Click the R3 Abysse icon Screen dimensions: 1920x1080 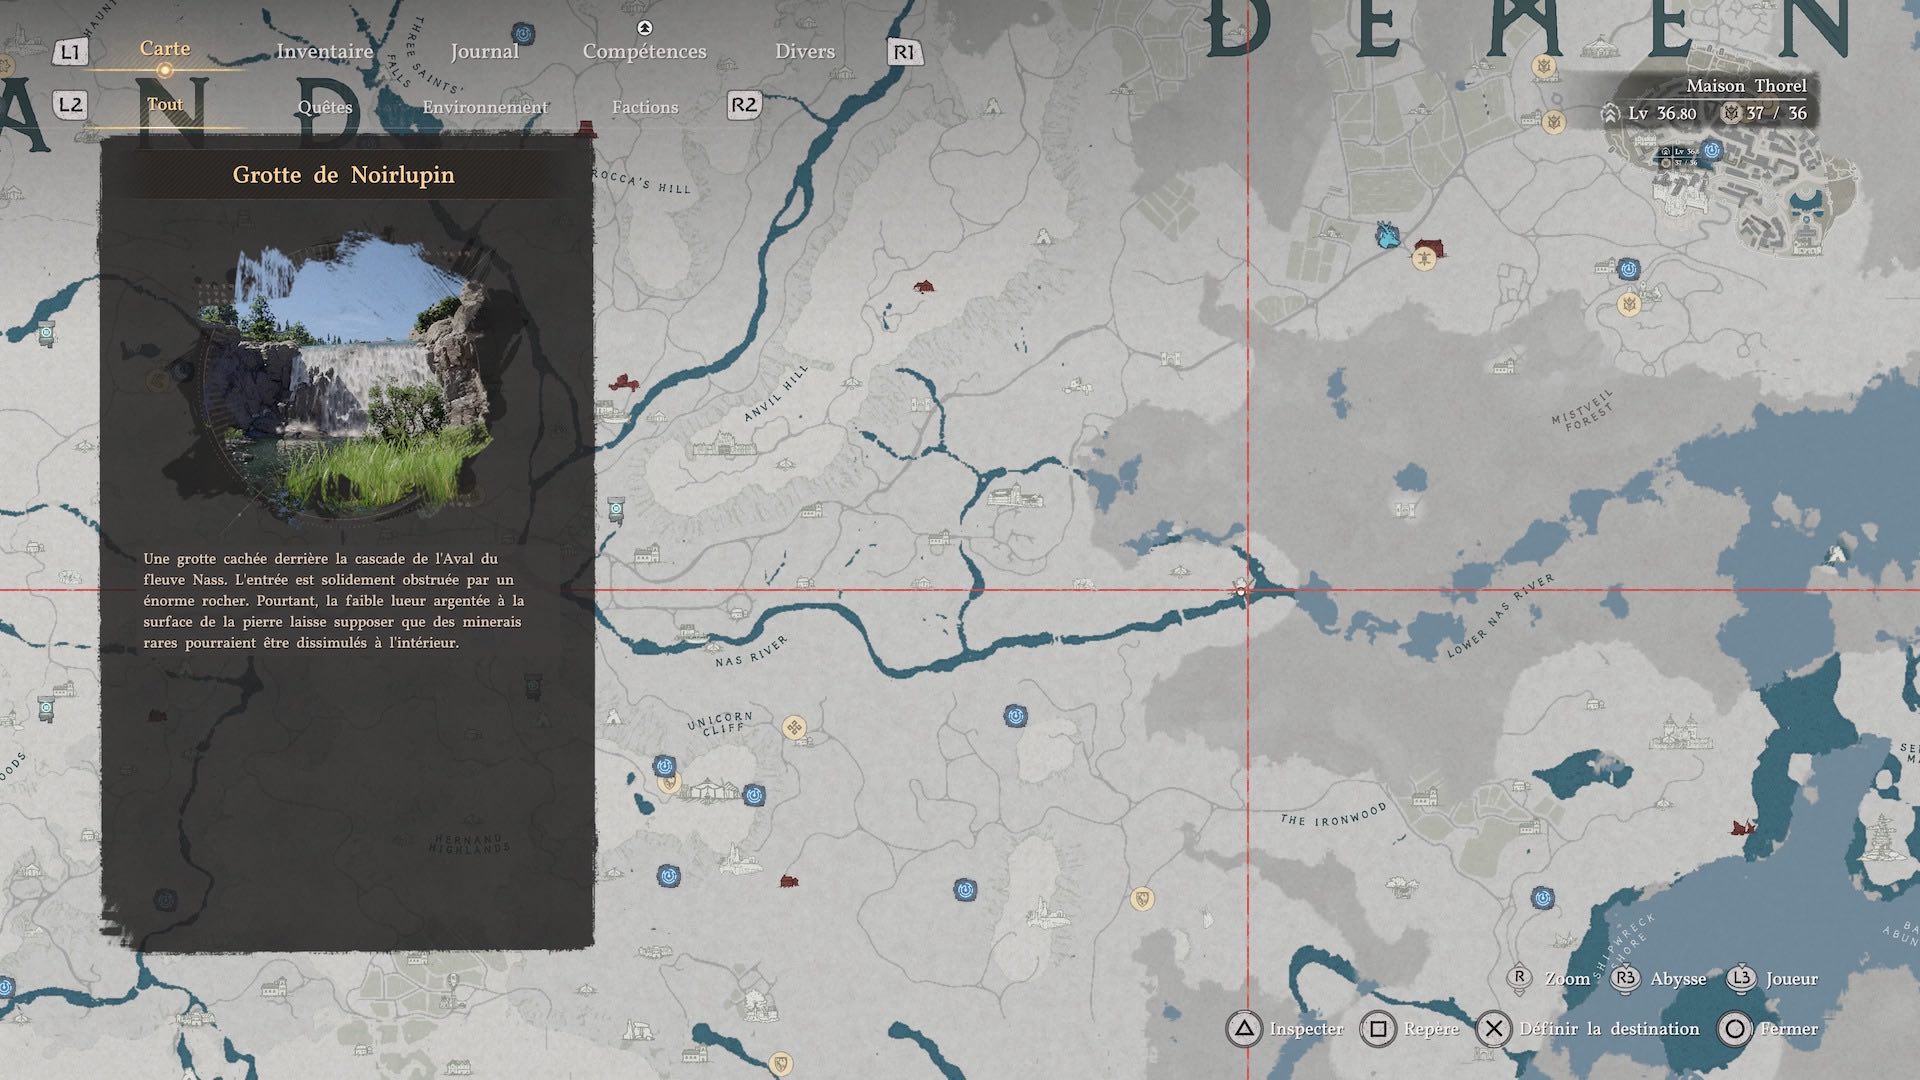point(1625,979)
